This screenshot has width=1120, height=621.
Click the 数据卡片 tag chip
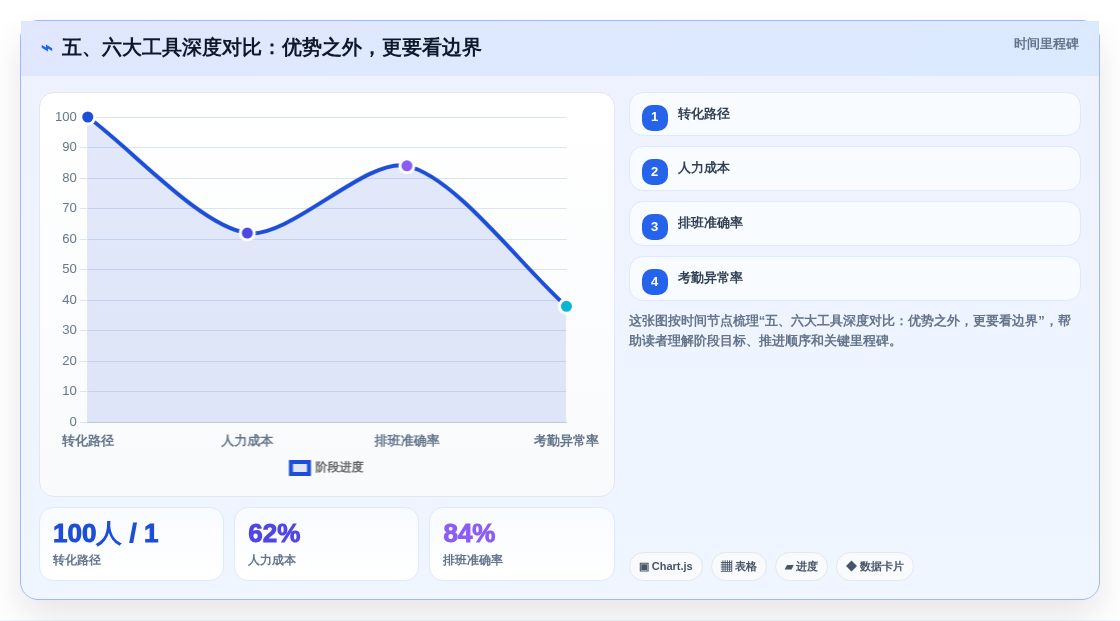click(875, 567)
